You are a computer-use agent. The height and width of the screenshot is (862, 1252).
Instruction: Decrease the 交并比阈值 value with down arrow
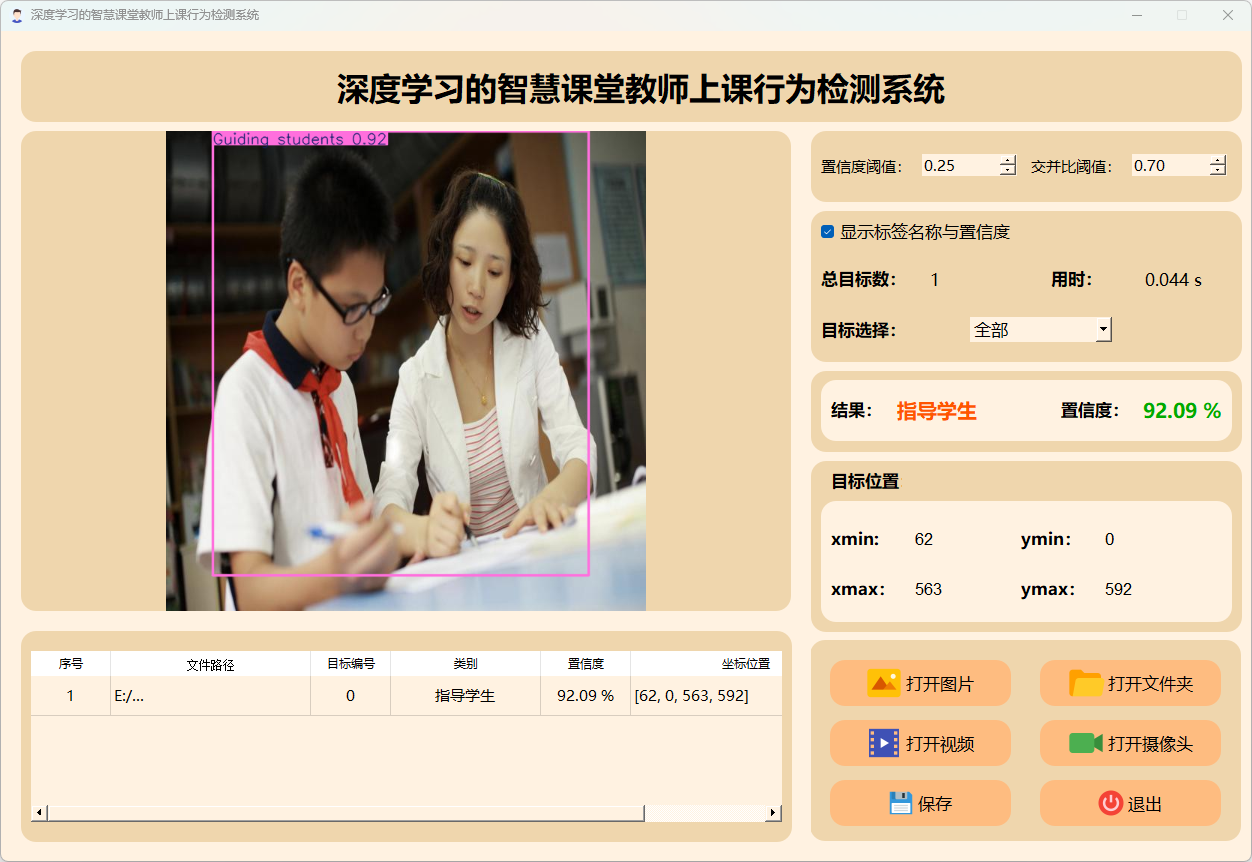tap(1218, 170)
